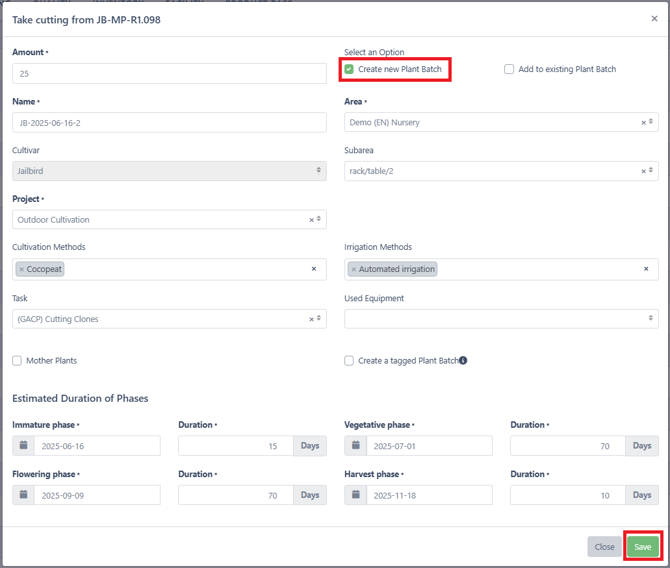Viewport: 670px width, 568px height.
Task: Click the gray Close button
Action: click(604, 547)
